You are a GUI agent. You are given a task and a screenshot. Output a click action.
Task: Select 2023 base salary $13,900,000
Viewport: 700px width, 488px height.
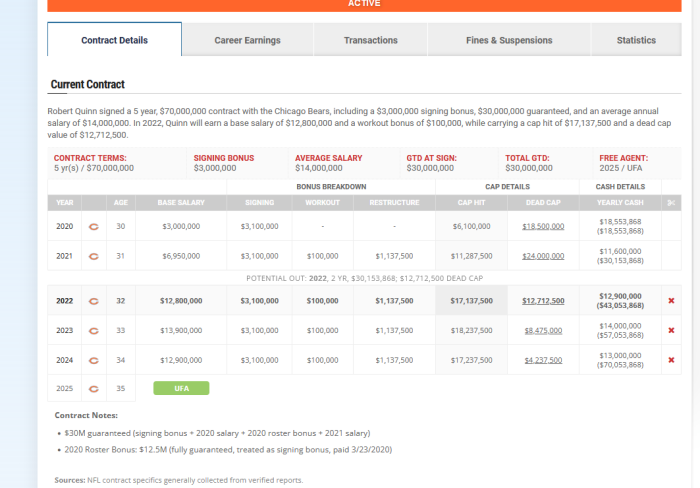tap(181, 330)
